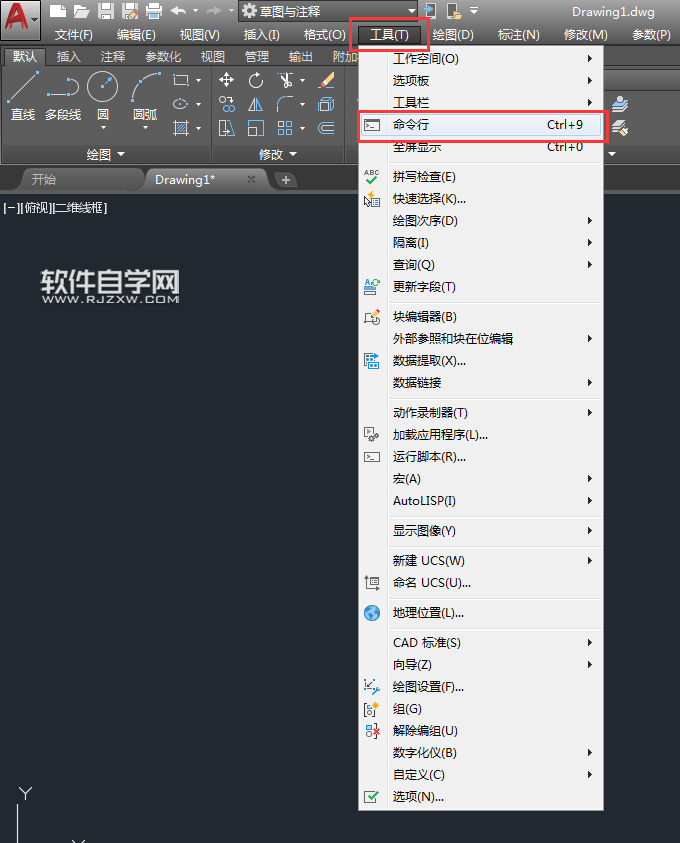Add a new drawing tab with plus button
This screenshot has height=843, width=680.
tap(286, 180)
